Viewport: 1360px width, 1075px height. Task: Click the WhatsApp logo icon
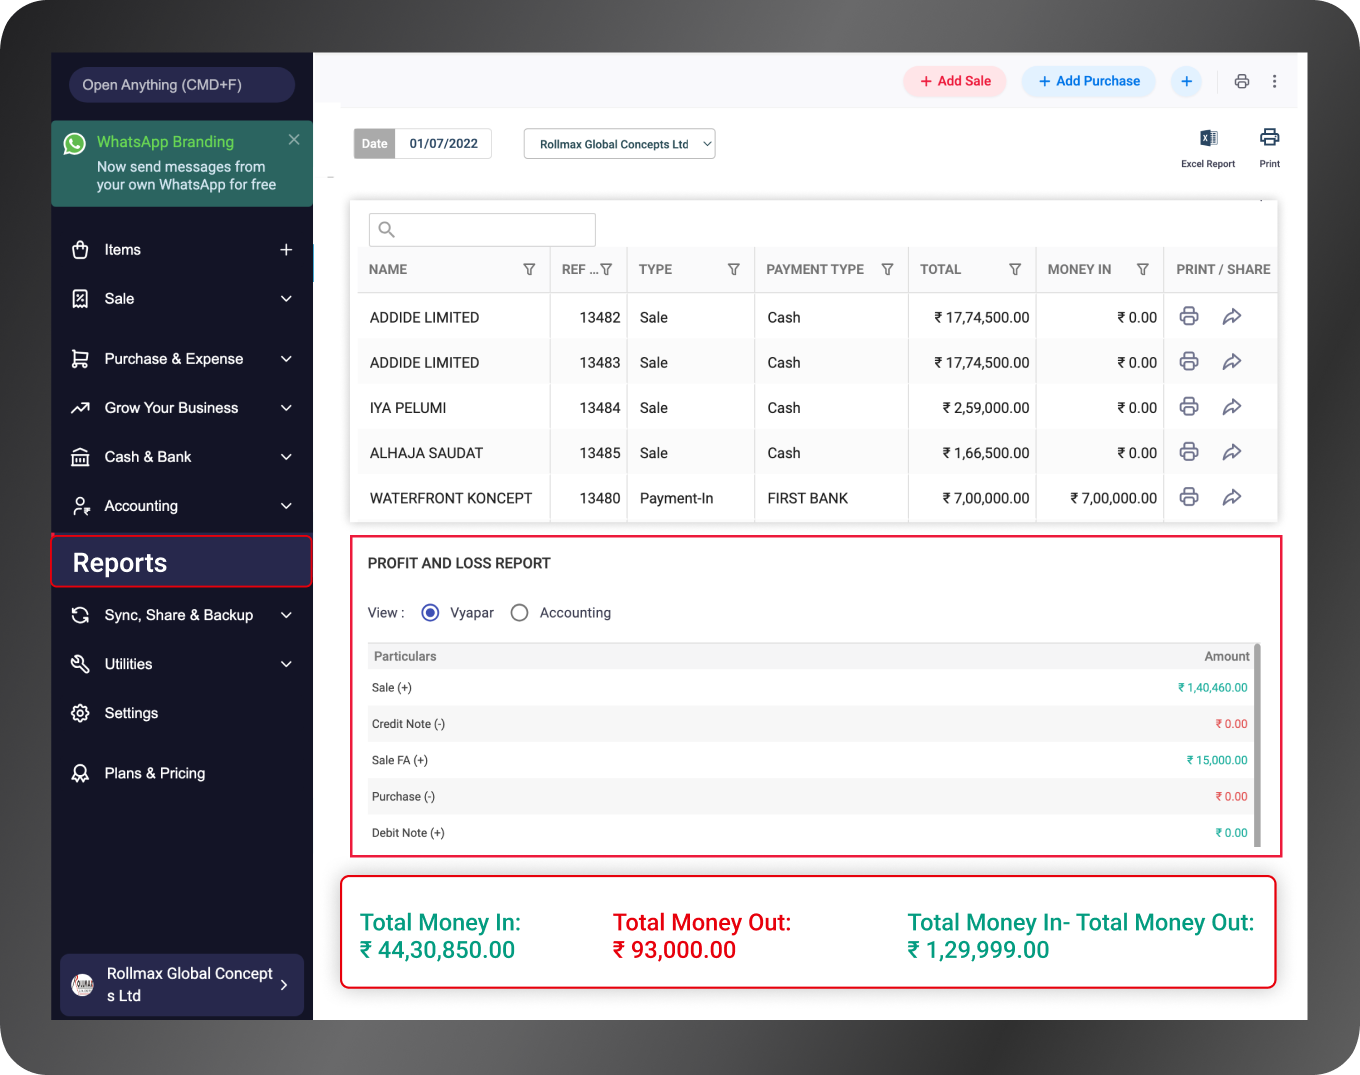click(x=75, y=143)
